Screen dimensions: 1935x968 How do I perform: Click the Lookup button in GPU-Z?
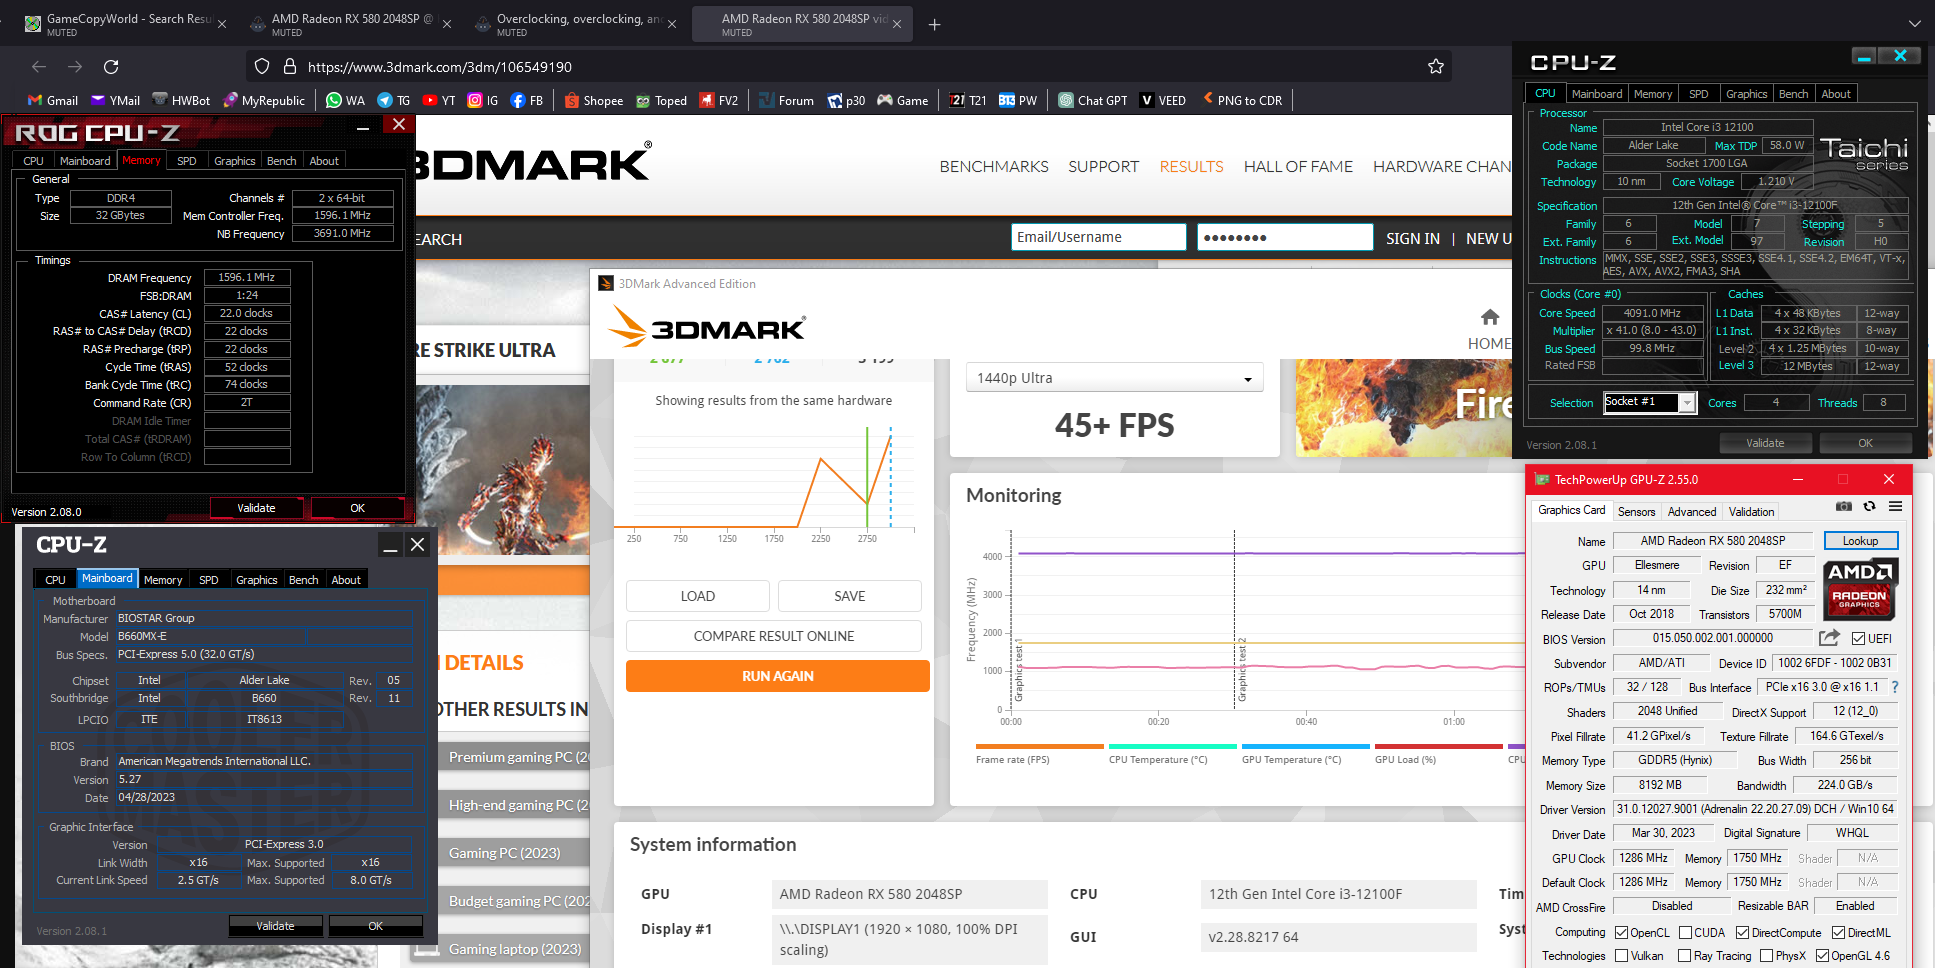coord(1861,541)
